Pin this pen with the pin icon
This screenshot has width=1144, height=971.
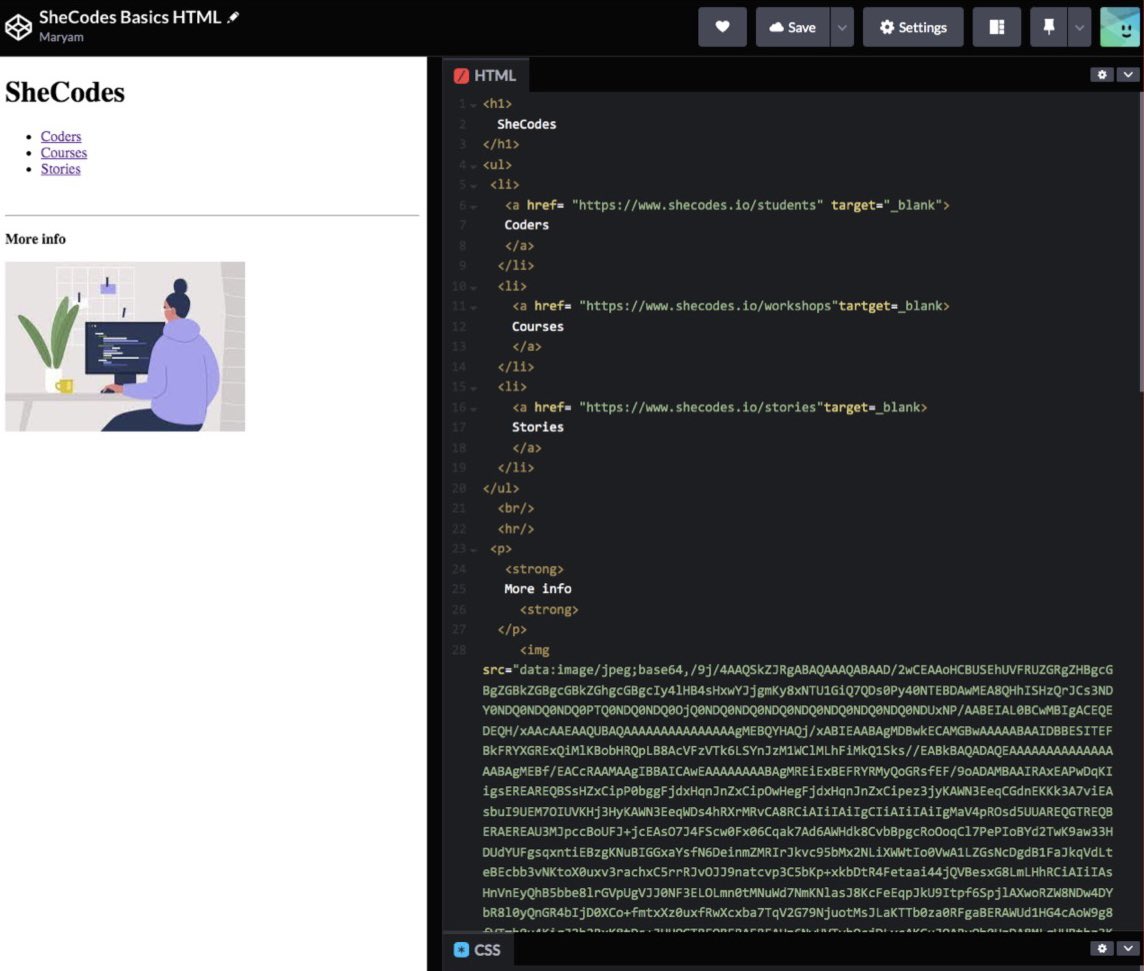click(1048, 27)
